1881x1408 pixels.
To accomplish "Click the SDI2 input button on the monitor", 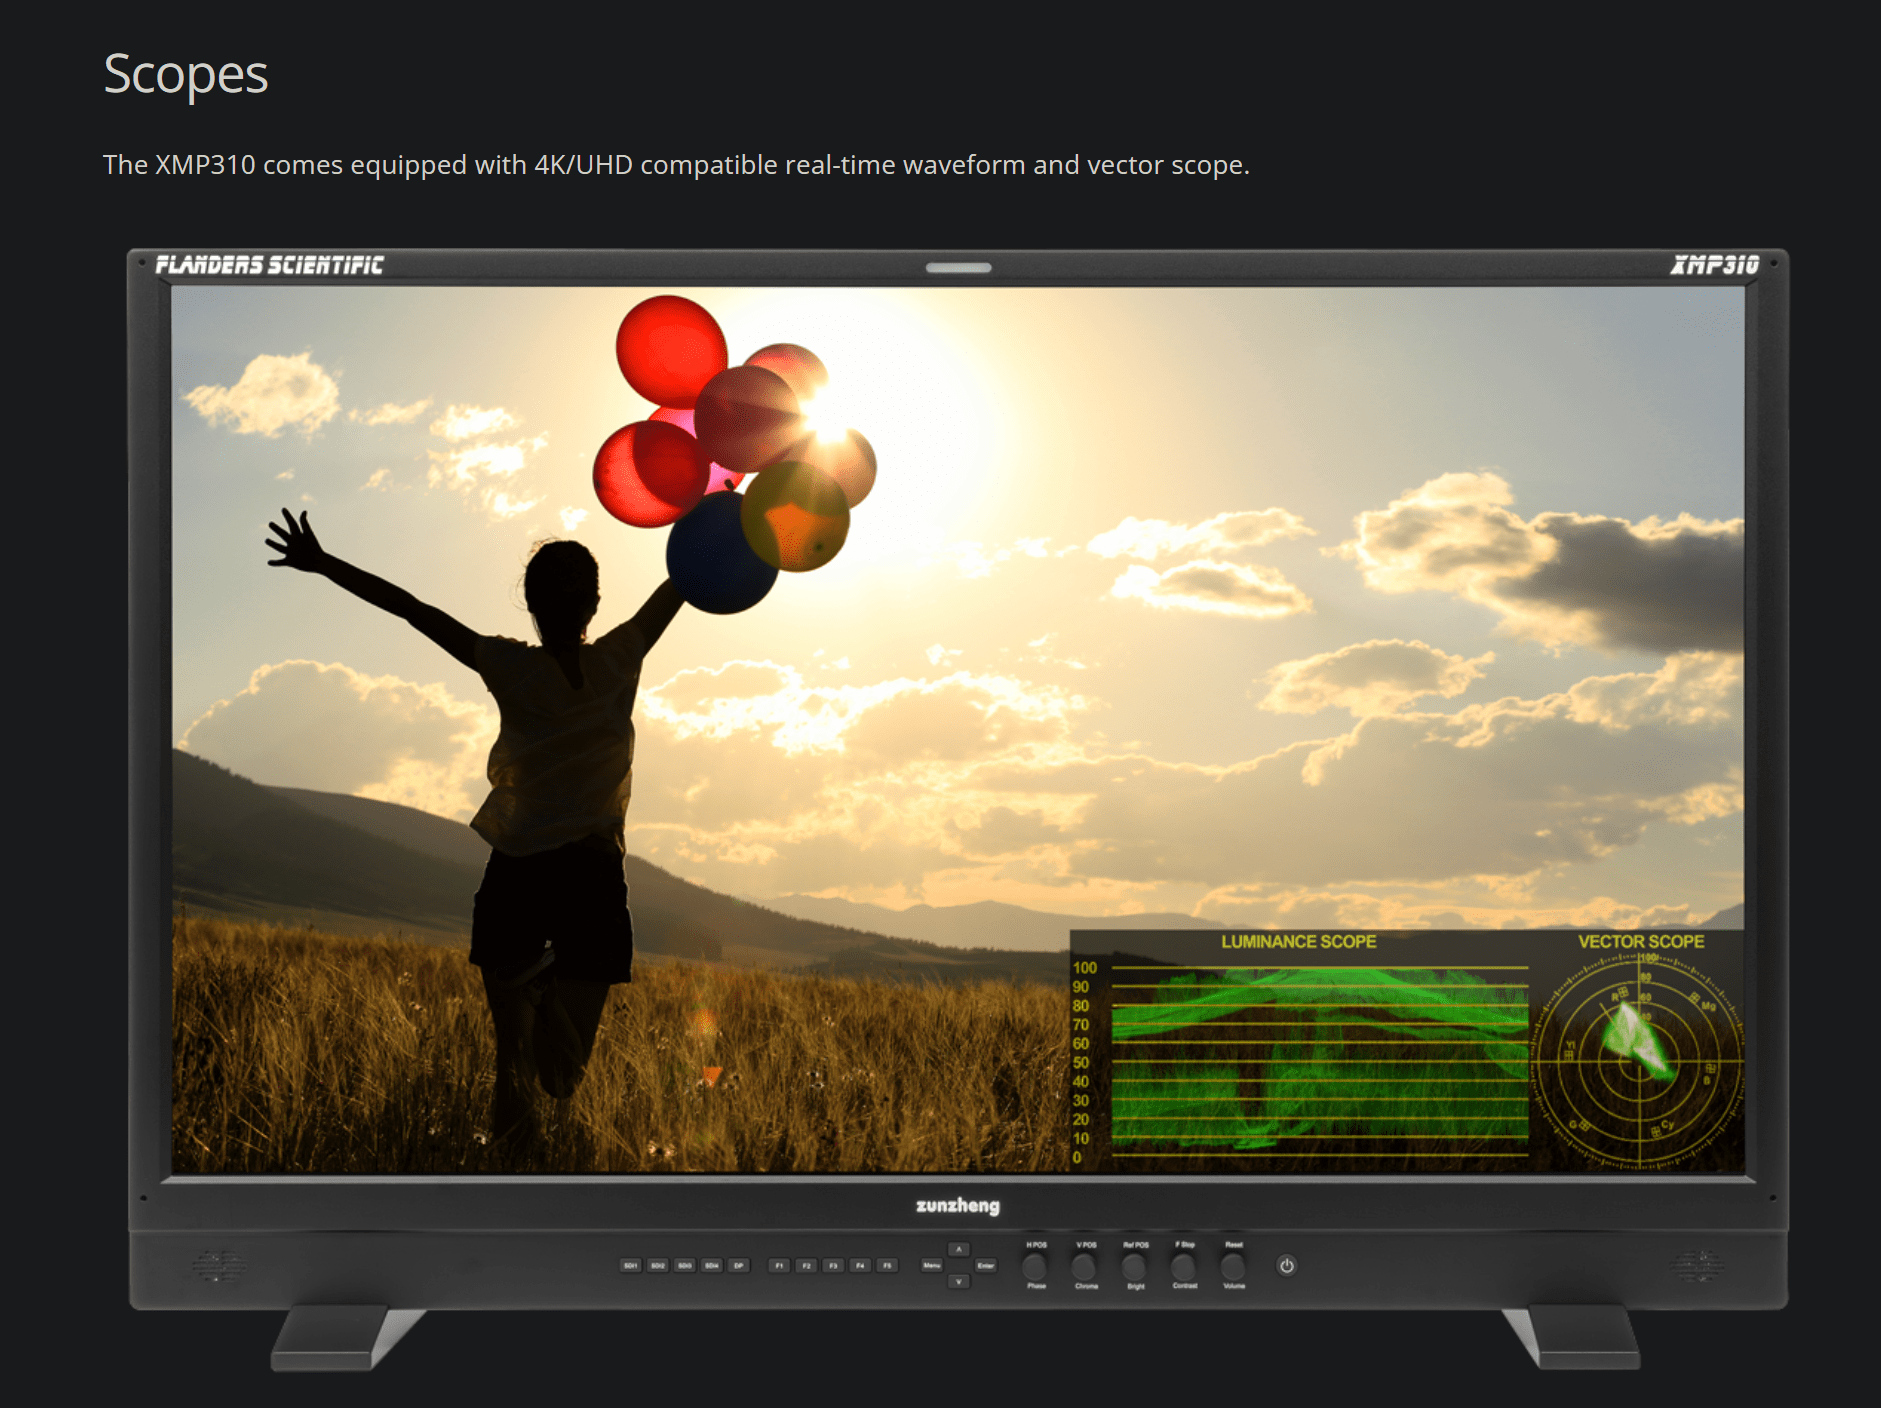I will [x=658, y=1266].
